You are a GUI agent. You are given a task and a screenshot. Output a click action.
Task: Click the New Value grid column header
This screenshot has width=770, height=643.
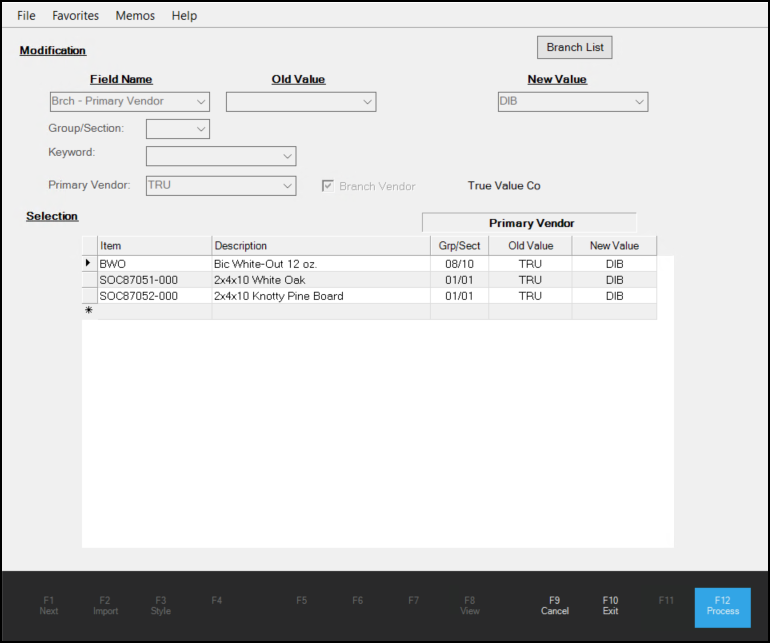[614, 246]
